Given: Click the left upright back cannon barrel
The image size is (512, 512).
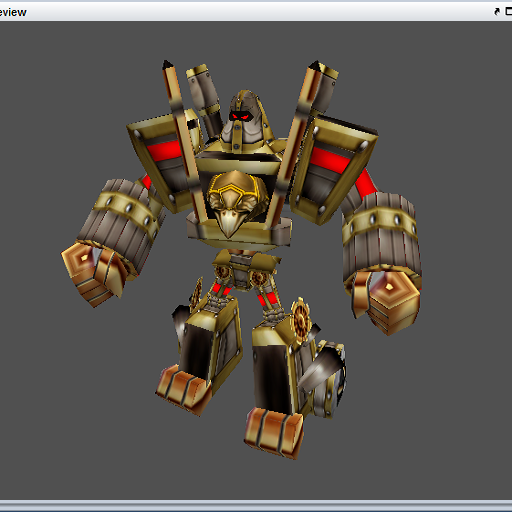Looking at the screenshot, I should click(x=204, y=100).
